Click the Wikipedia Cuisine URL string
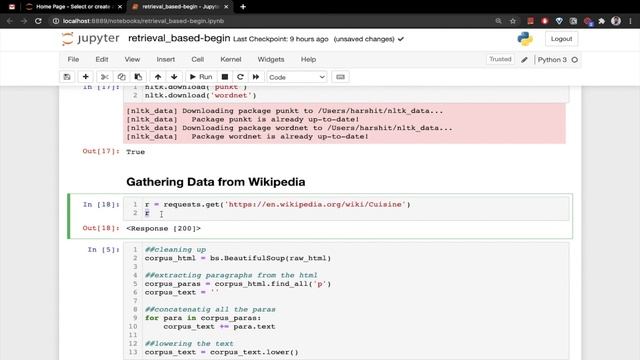 coord(316,204)
